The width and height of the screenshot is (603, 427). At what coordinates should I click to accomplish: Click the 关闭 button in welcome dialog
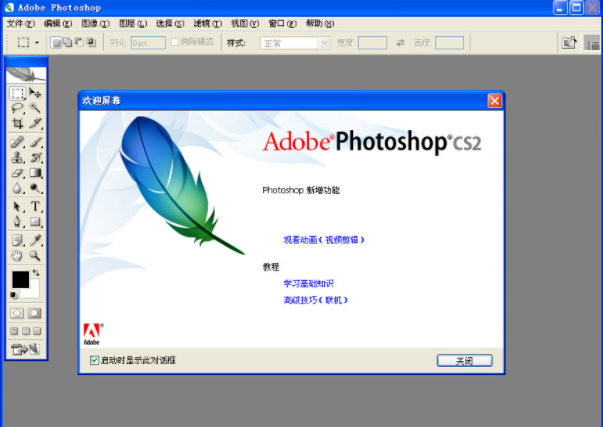[x=465, y=361]
